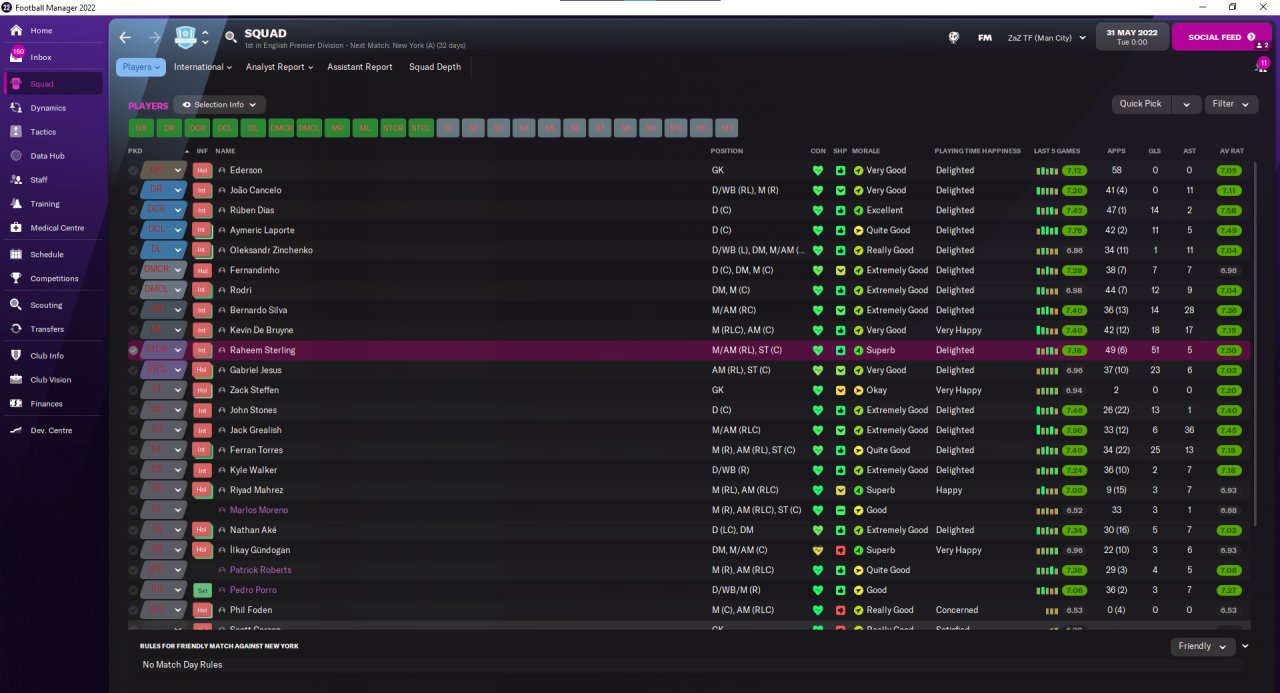Open Marlos Moreno's player profile
The height and width of the screenshot is (693, 1280).
click(x=259, y=510)
